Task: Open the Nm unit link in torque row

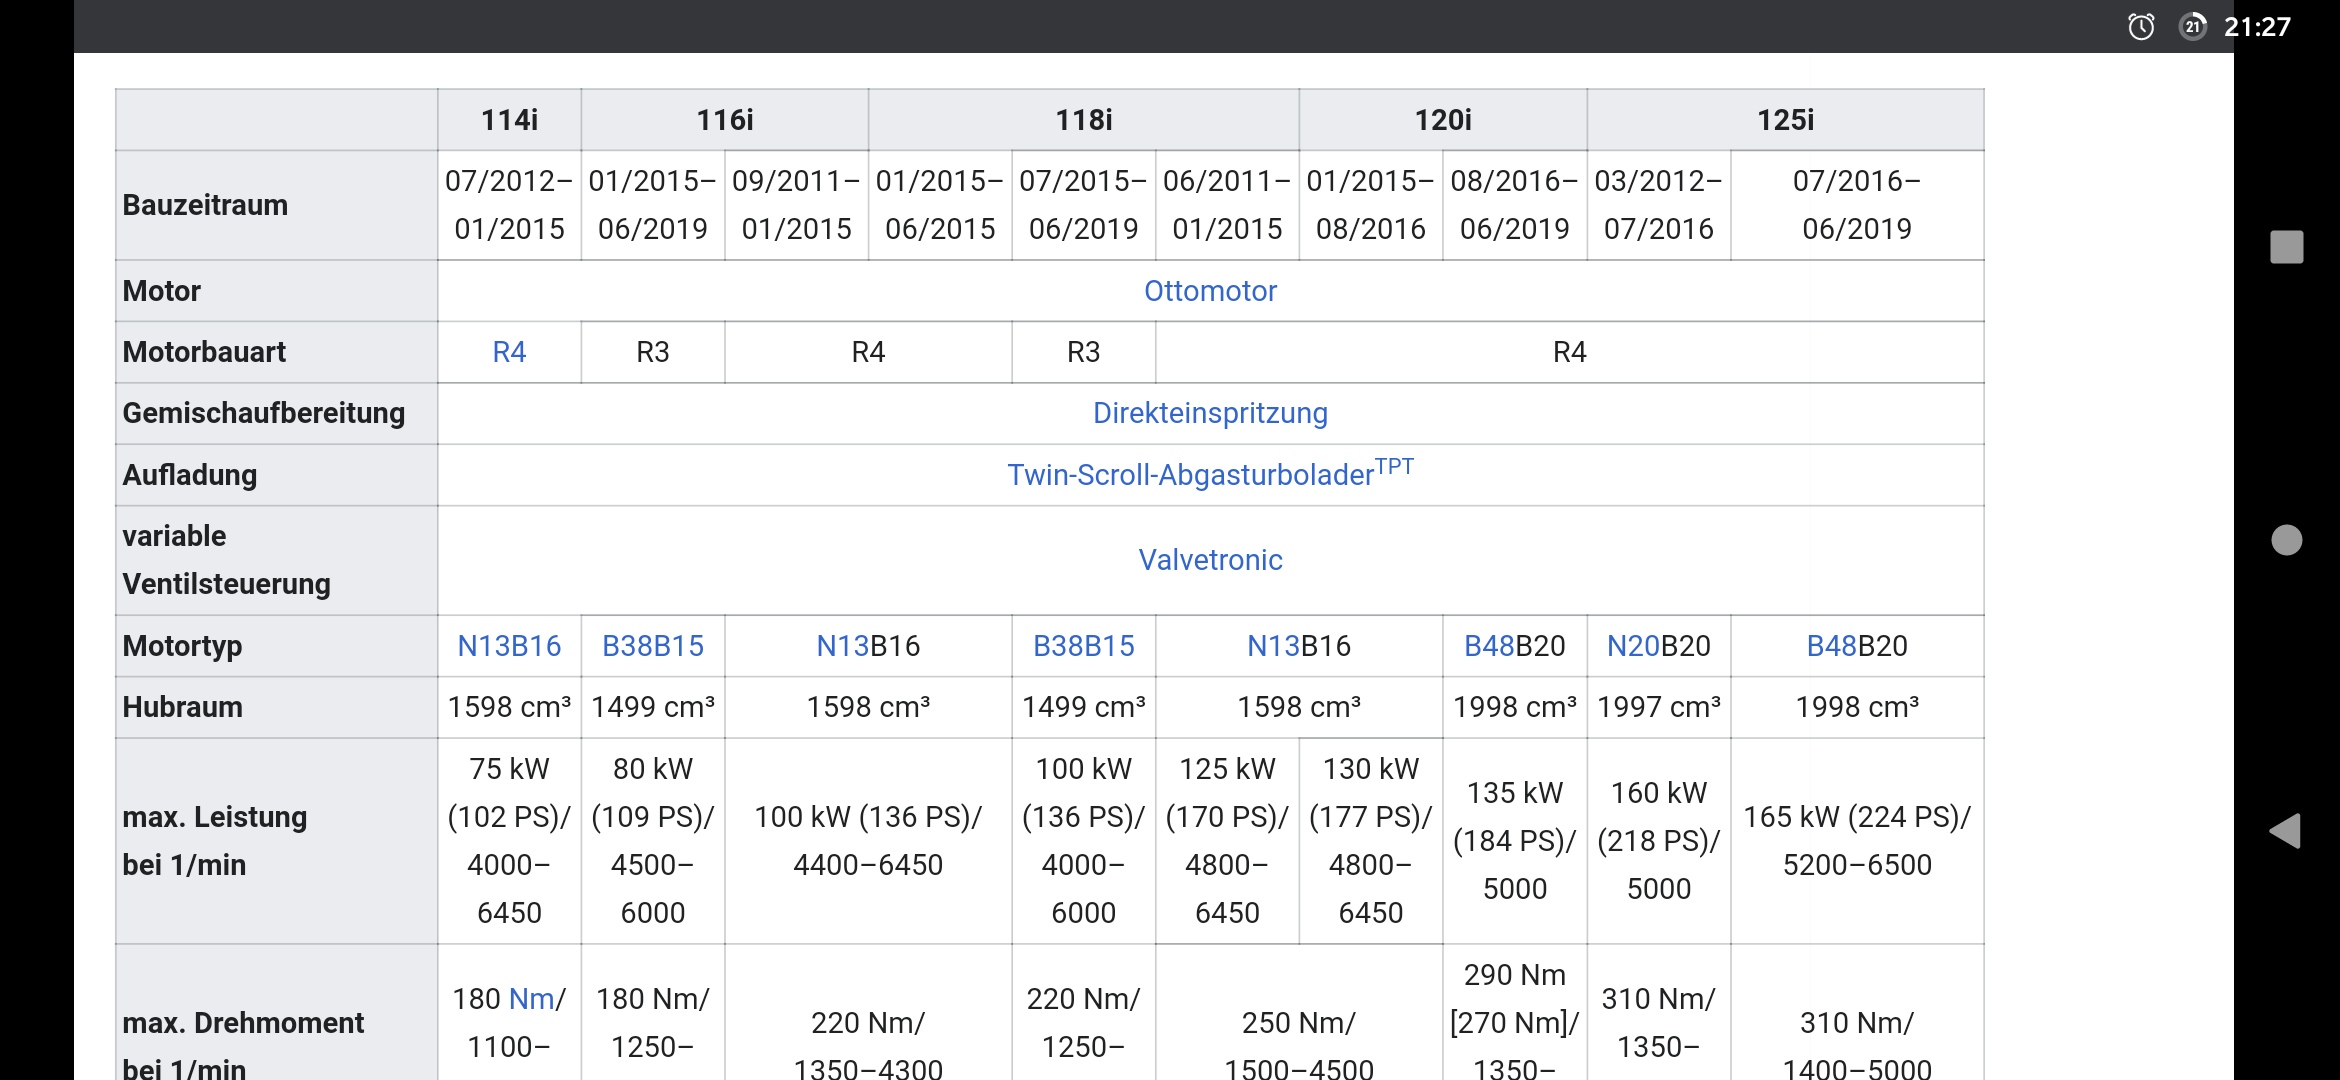Action: point(533,997)
